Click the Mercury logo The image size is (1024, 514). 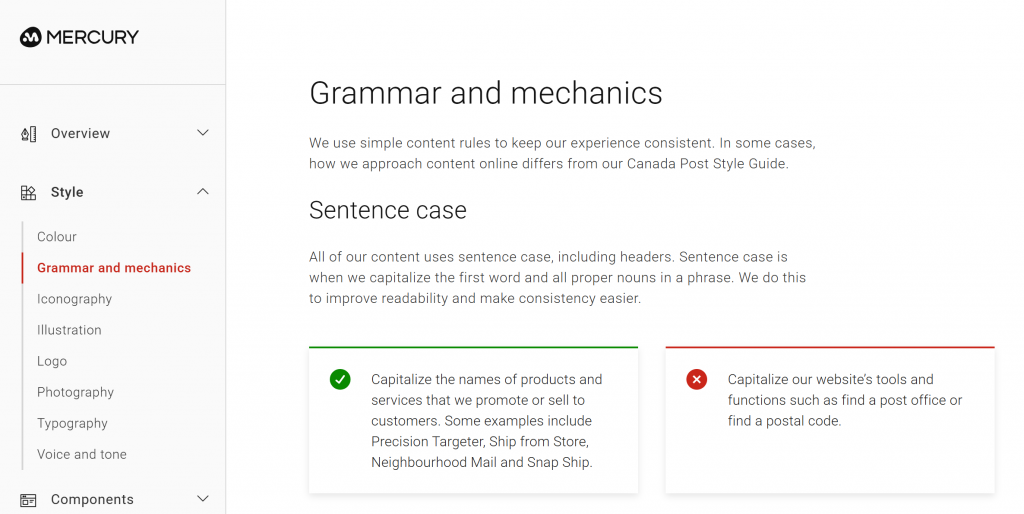click(80, 37)
